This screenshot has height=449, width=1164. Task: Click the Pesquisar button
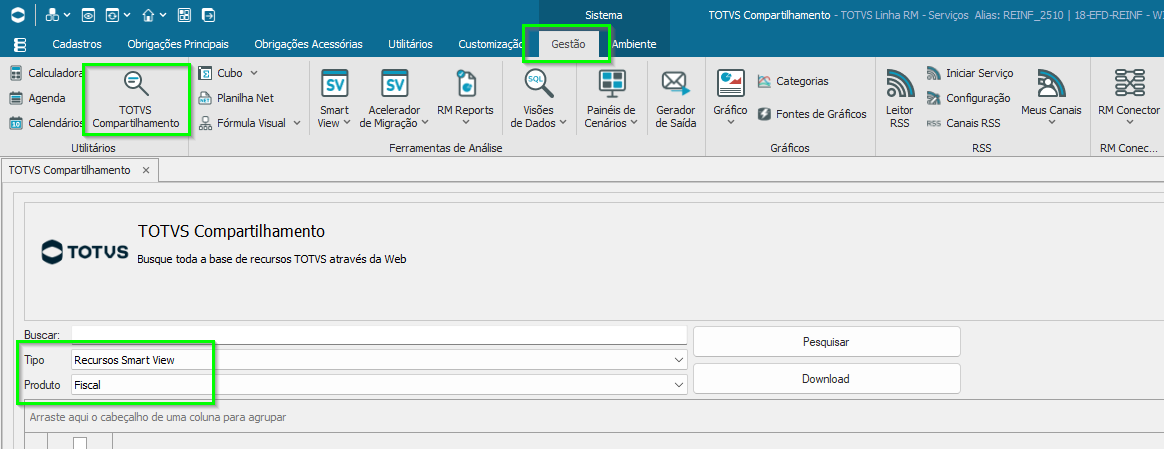click(826, 342)
